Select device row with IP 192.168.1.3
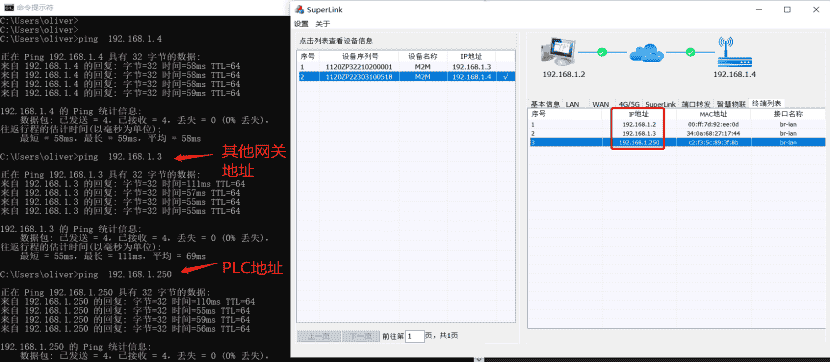The image size is (831, 363). [x=405, y=67]
